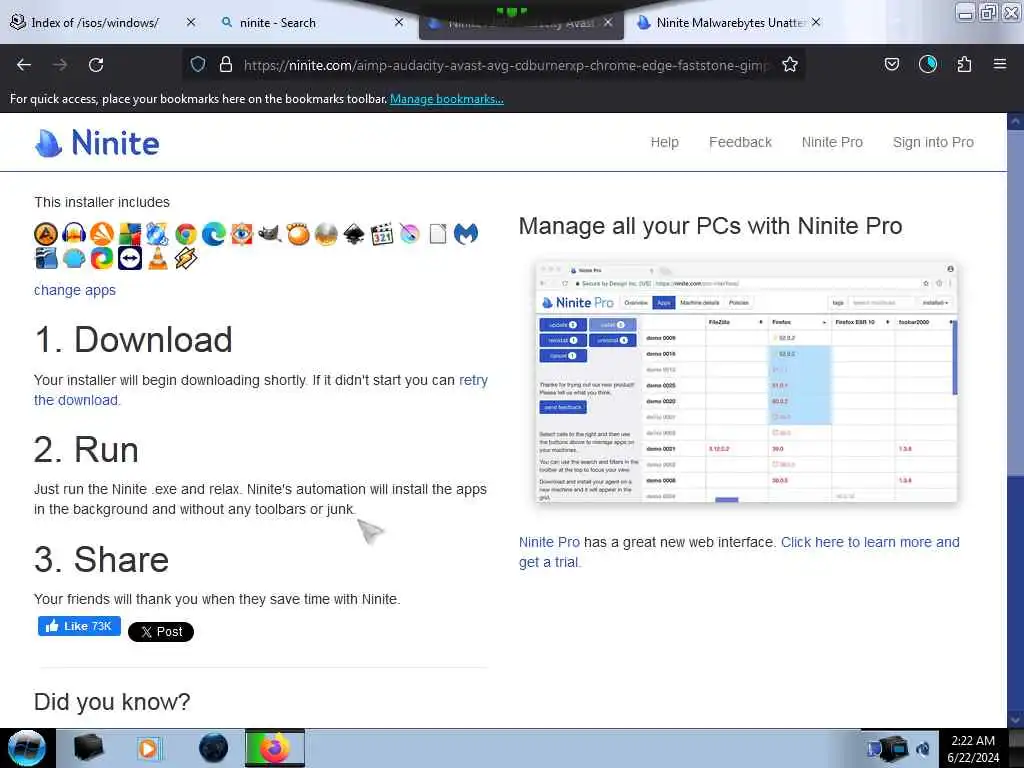Click the LibreOffice document icon
Viewport: 1024px width, 768px height.
coord(438,234)
